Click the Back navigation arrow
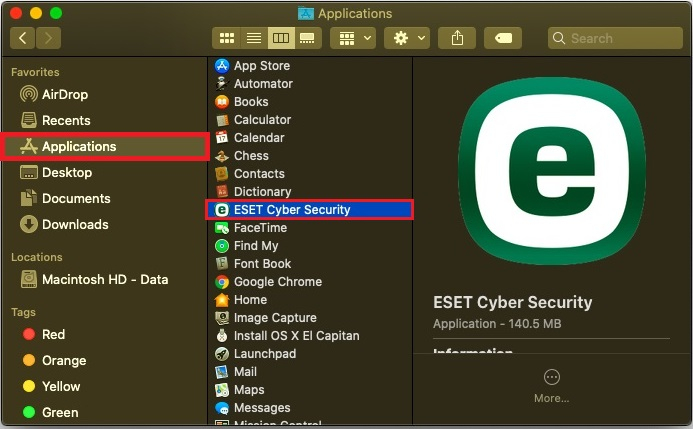This screenshot has height=429, width=693. pos(23,38)
